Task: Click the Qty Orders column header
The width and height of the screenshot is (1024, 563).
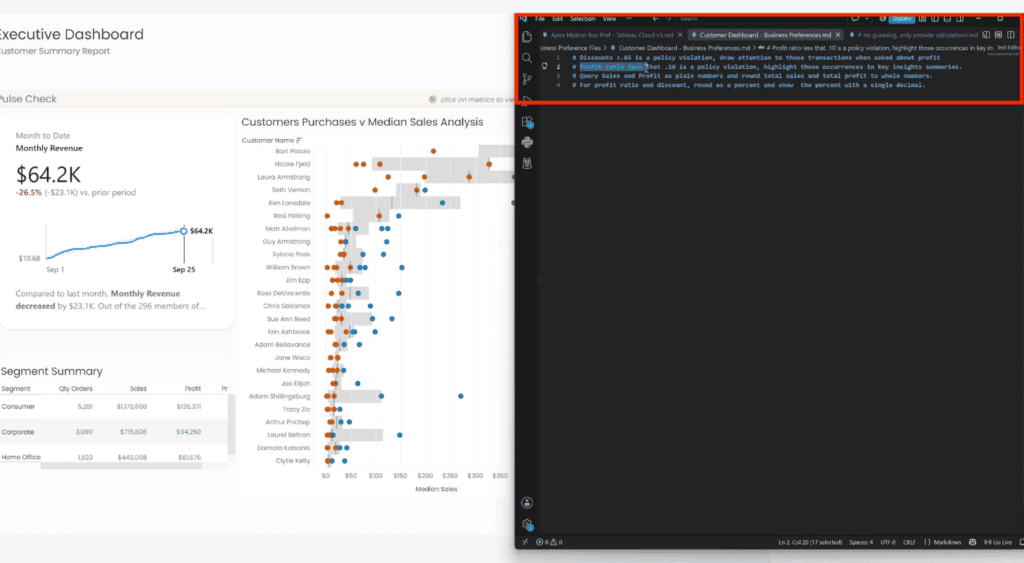Action: (76, 389)
